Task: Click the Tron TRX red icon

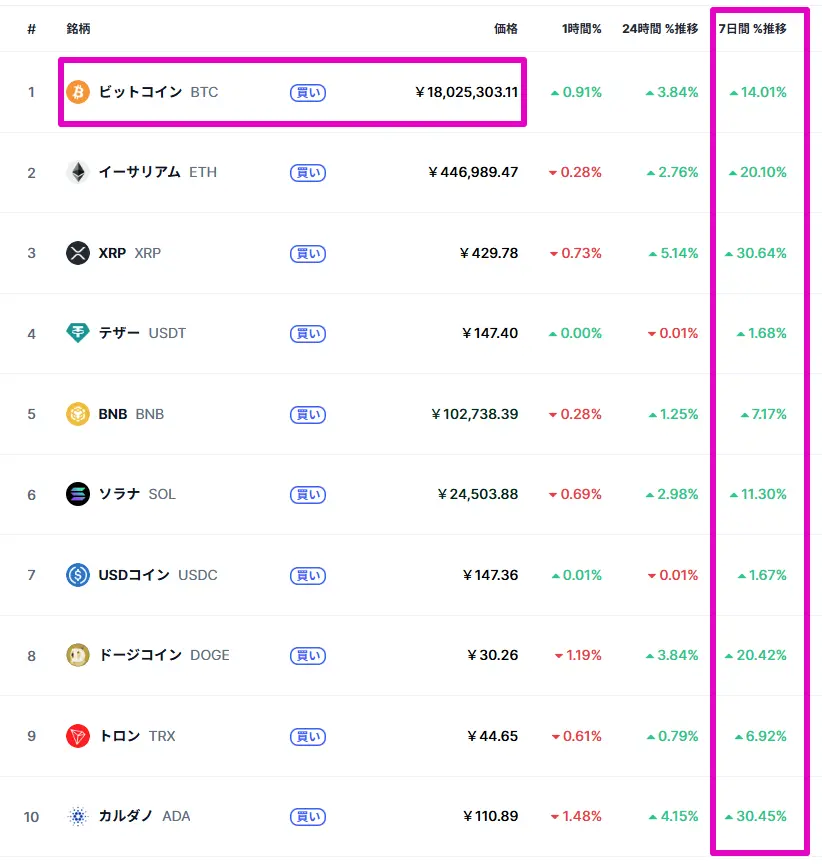Action: pyautogui.click(x=78, y=736)
